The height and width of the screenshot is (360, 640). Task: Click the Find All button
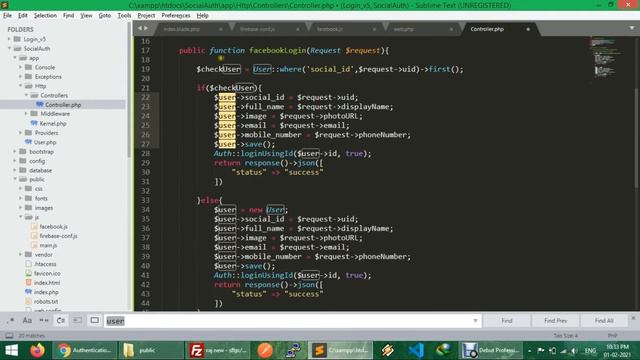(604, 321)
